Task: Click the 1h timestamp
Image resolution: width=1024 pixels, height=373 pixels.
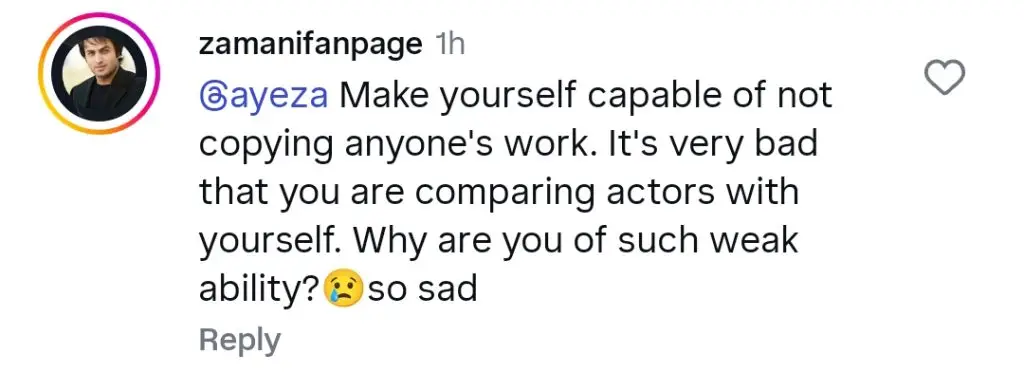Action: coord(449,44)
